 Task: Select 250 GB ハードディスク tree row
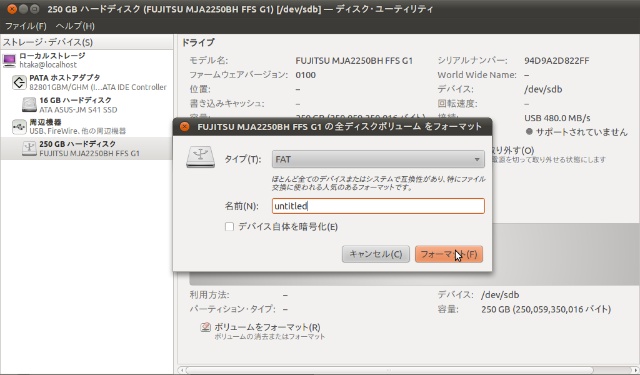click(x=87, y=149)
